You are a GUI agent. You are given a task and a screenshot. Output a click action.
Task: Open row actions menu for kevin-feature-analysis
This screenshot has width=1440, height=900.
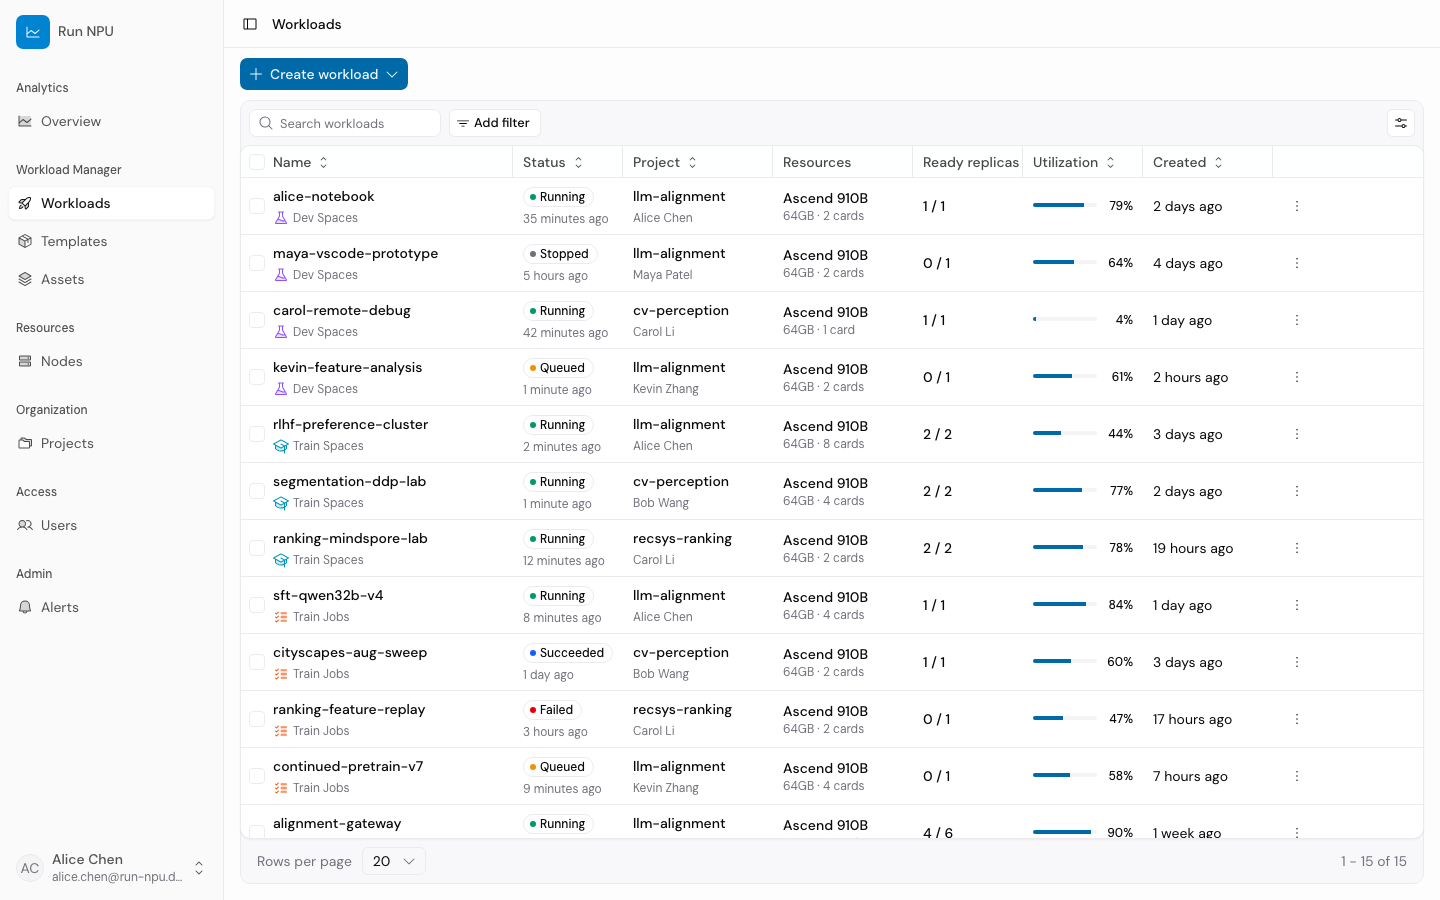pyautogui.click(x=1297, y=377)
